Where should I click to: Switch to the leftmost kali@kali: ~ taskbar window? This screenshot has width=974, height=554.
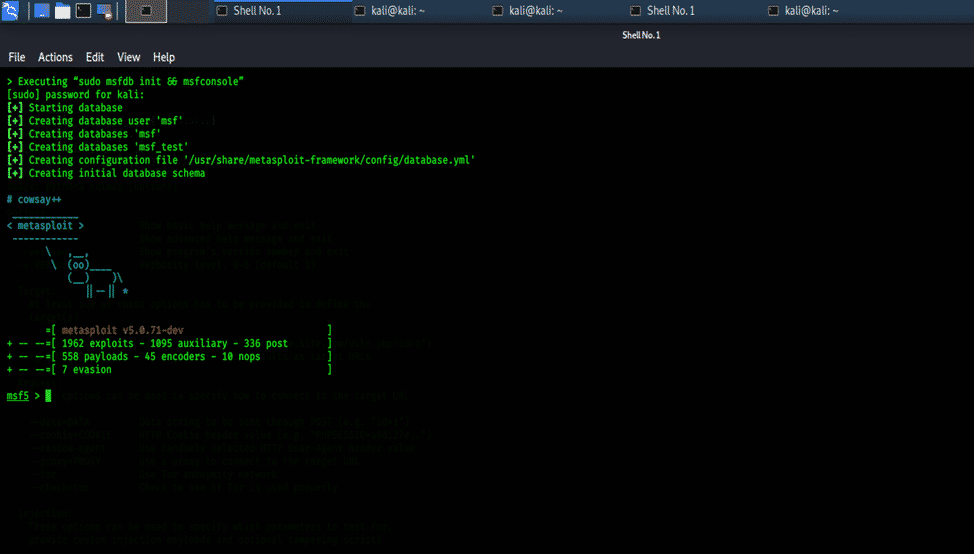[x=390, y=11]
